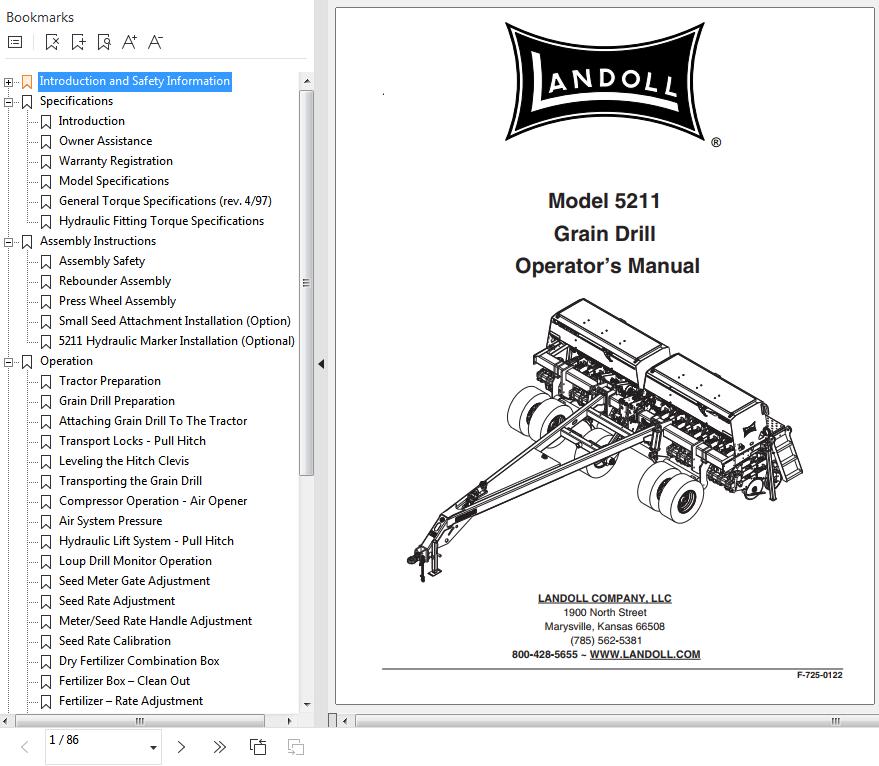Open the Assembly Safety bookmark

101,261
